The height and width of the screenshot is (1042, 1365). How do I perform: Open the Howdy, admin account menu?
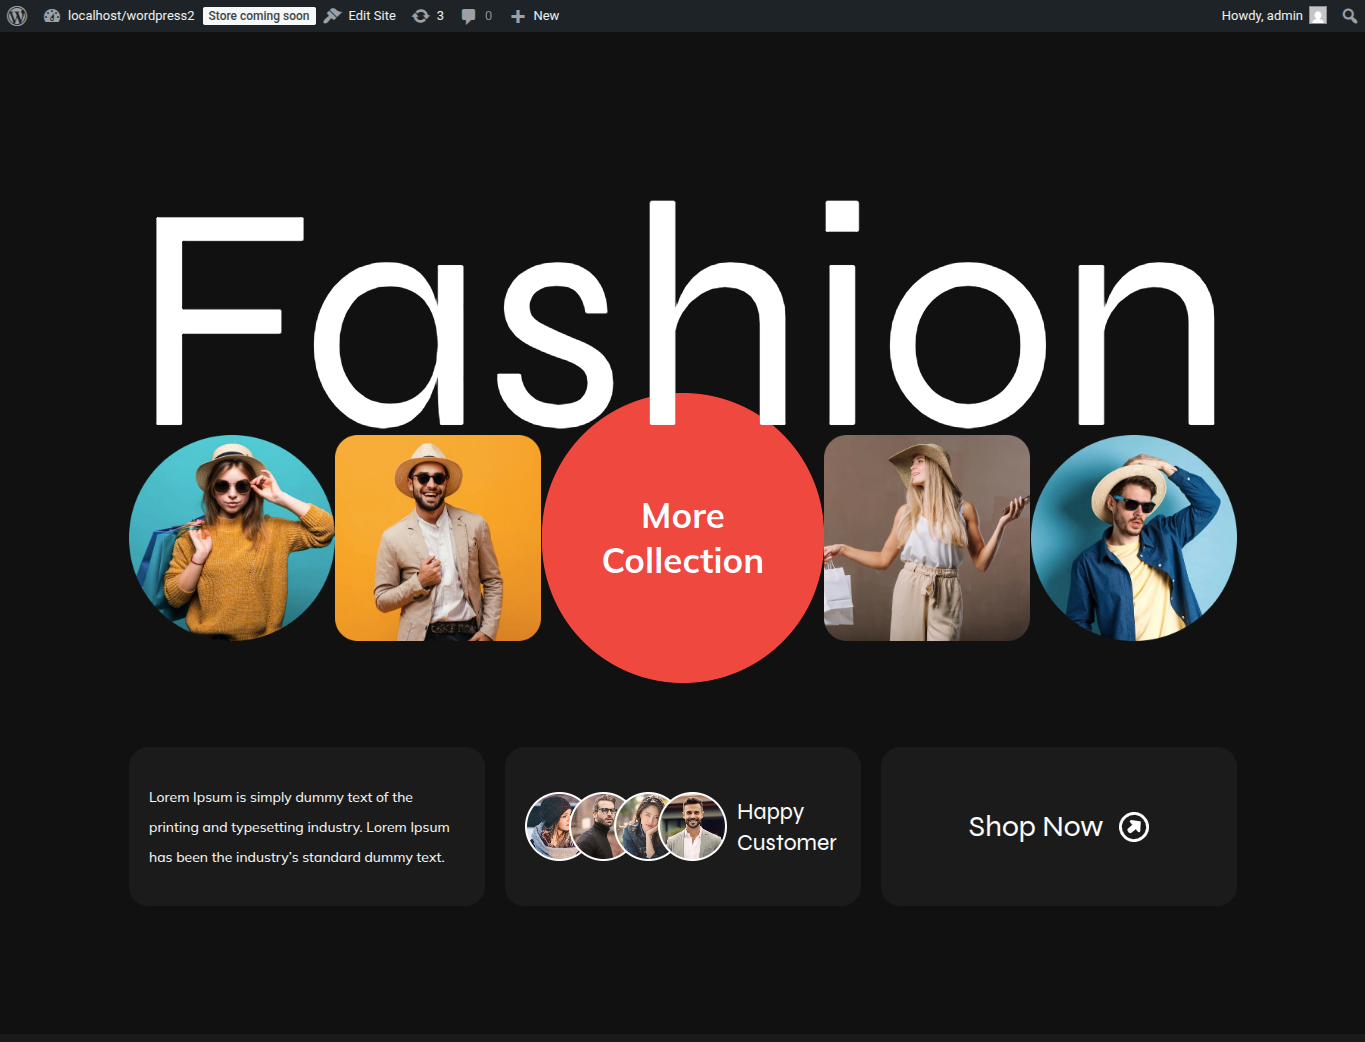point(1272,16)
